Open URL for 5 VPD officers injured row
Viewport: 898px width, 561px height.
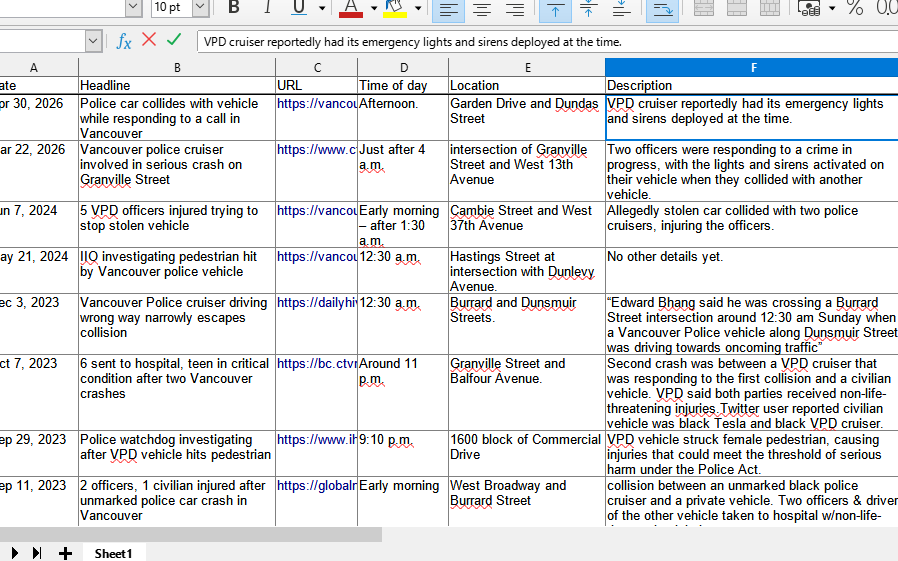click(317, 211)
